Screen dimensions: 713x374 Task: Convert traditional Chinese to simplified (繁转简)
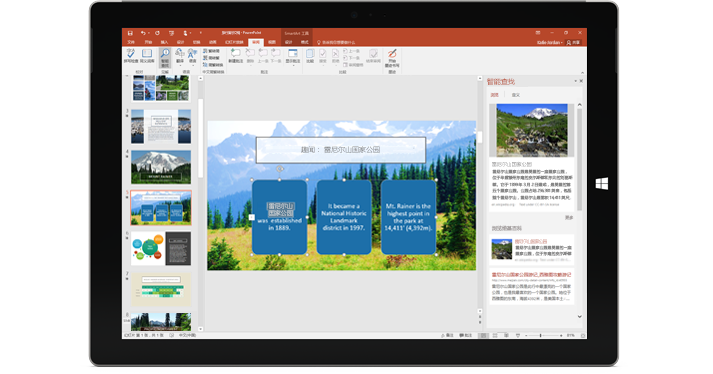tap(212, 51)
